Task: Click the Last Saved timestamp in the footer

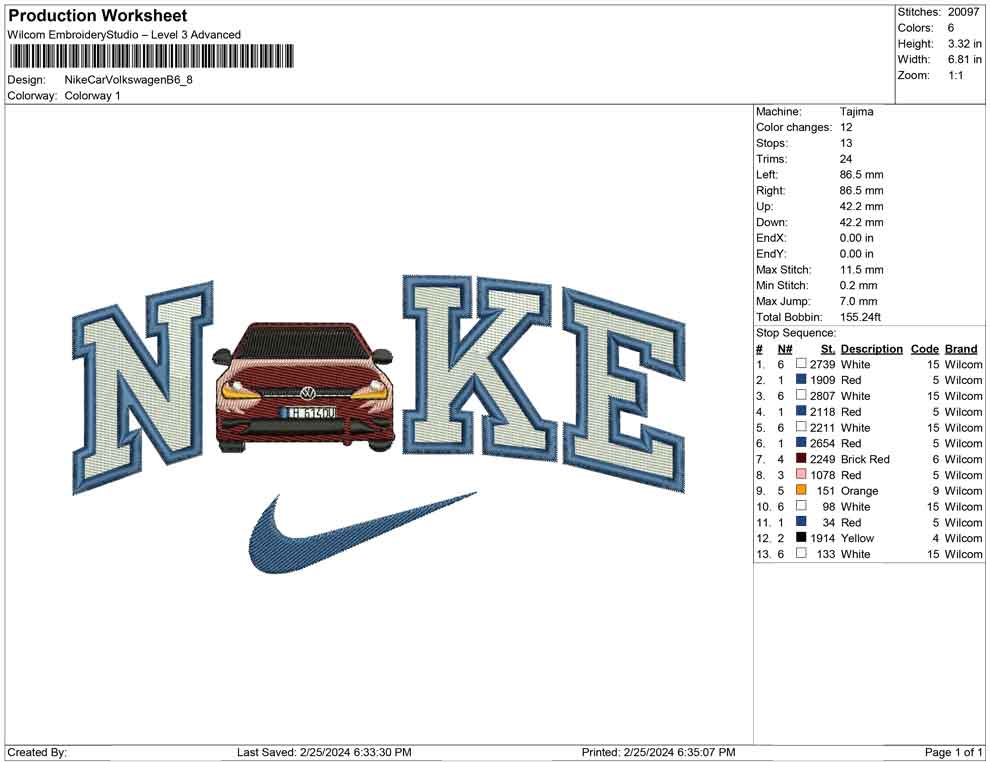Action: coord(324,752)
